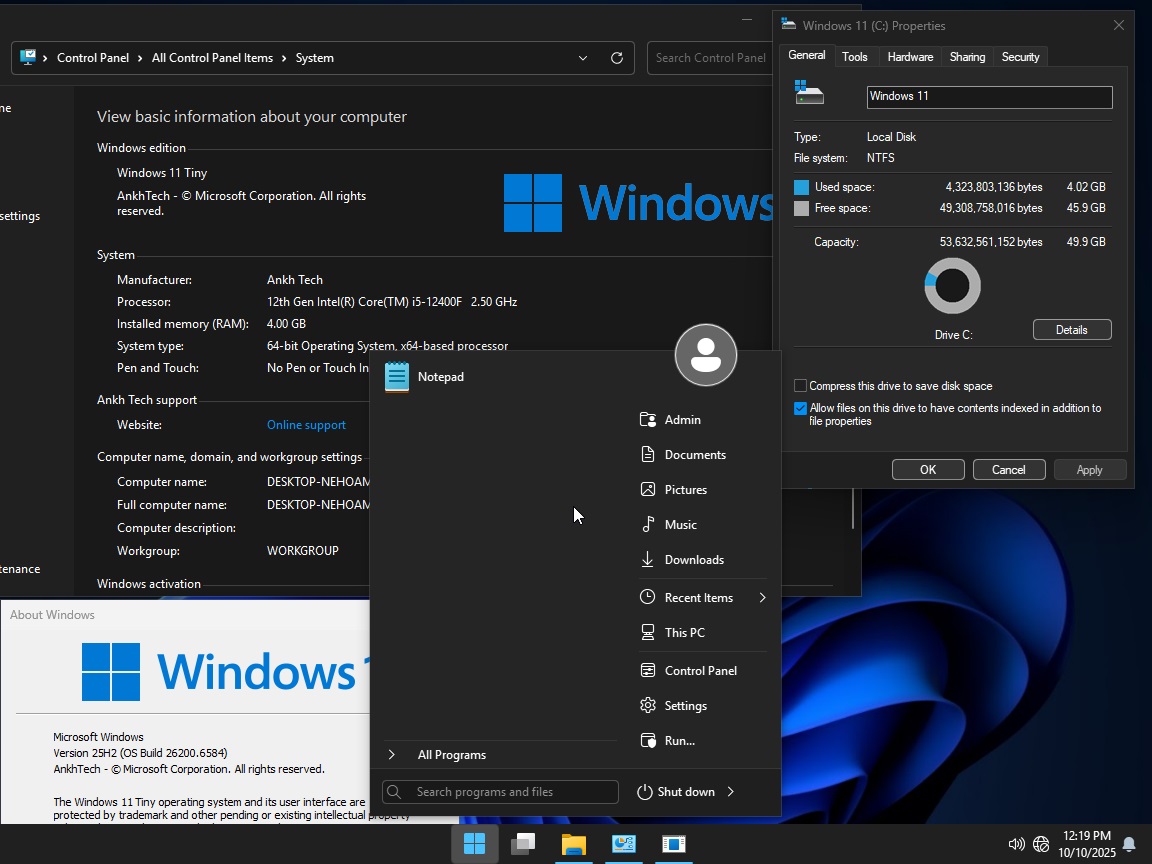This screenshot has width=1152, height=864.
Task: Open Notepad from the Start menu
Action: pyautogui.click(x=440, y=377)
